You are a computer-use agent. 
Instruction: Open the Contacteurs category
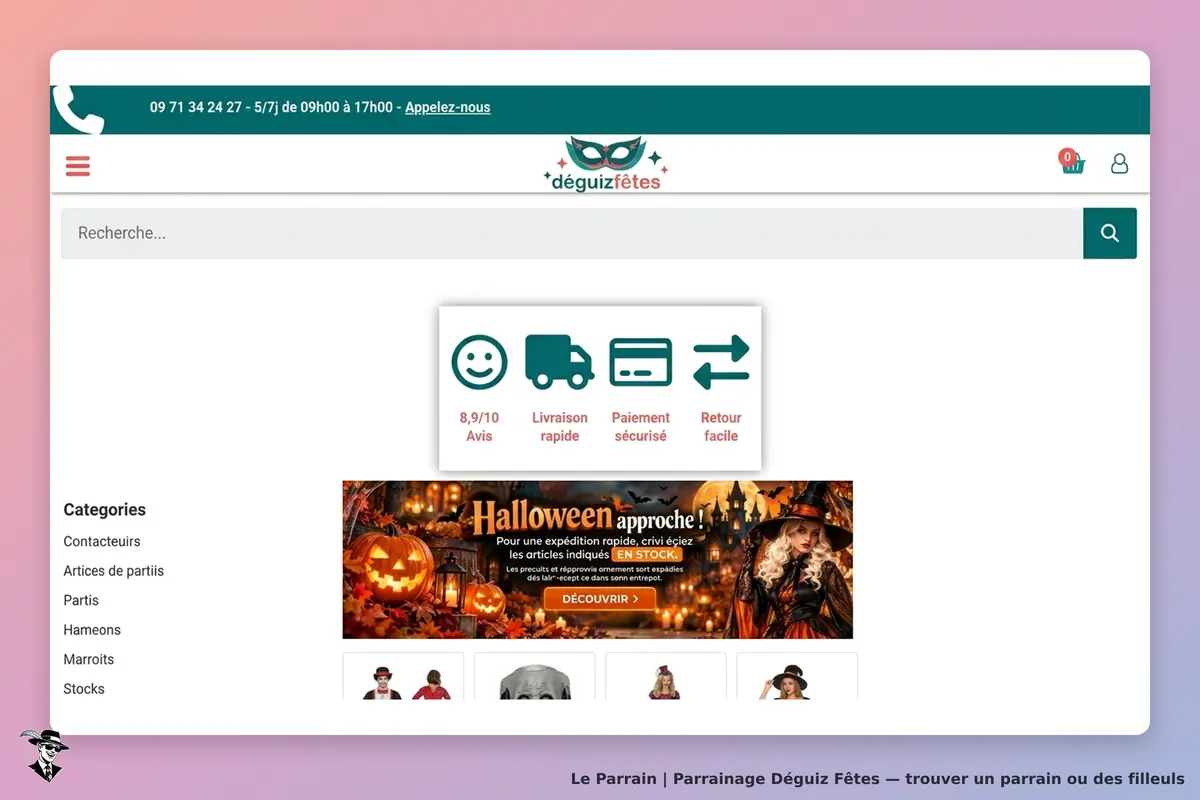[102, 541]
